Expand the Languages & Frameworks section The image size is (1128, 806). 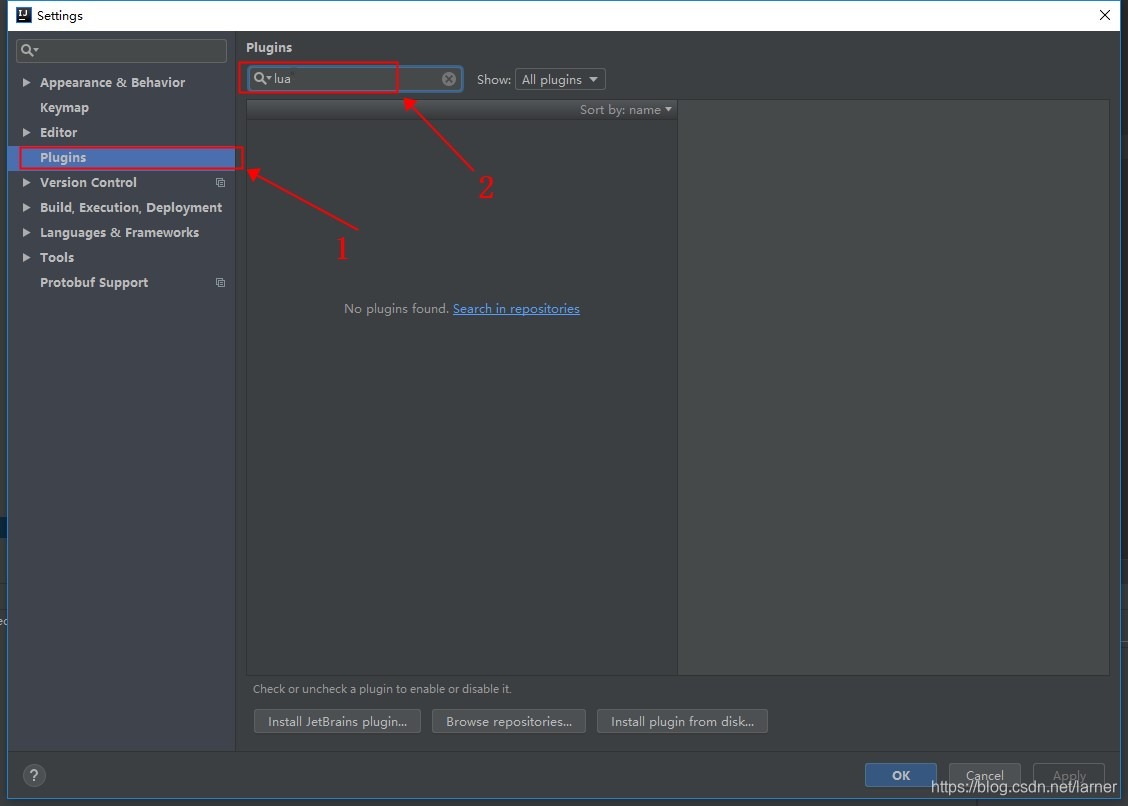pyautogui.click(x=27, y=232)
